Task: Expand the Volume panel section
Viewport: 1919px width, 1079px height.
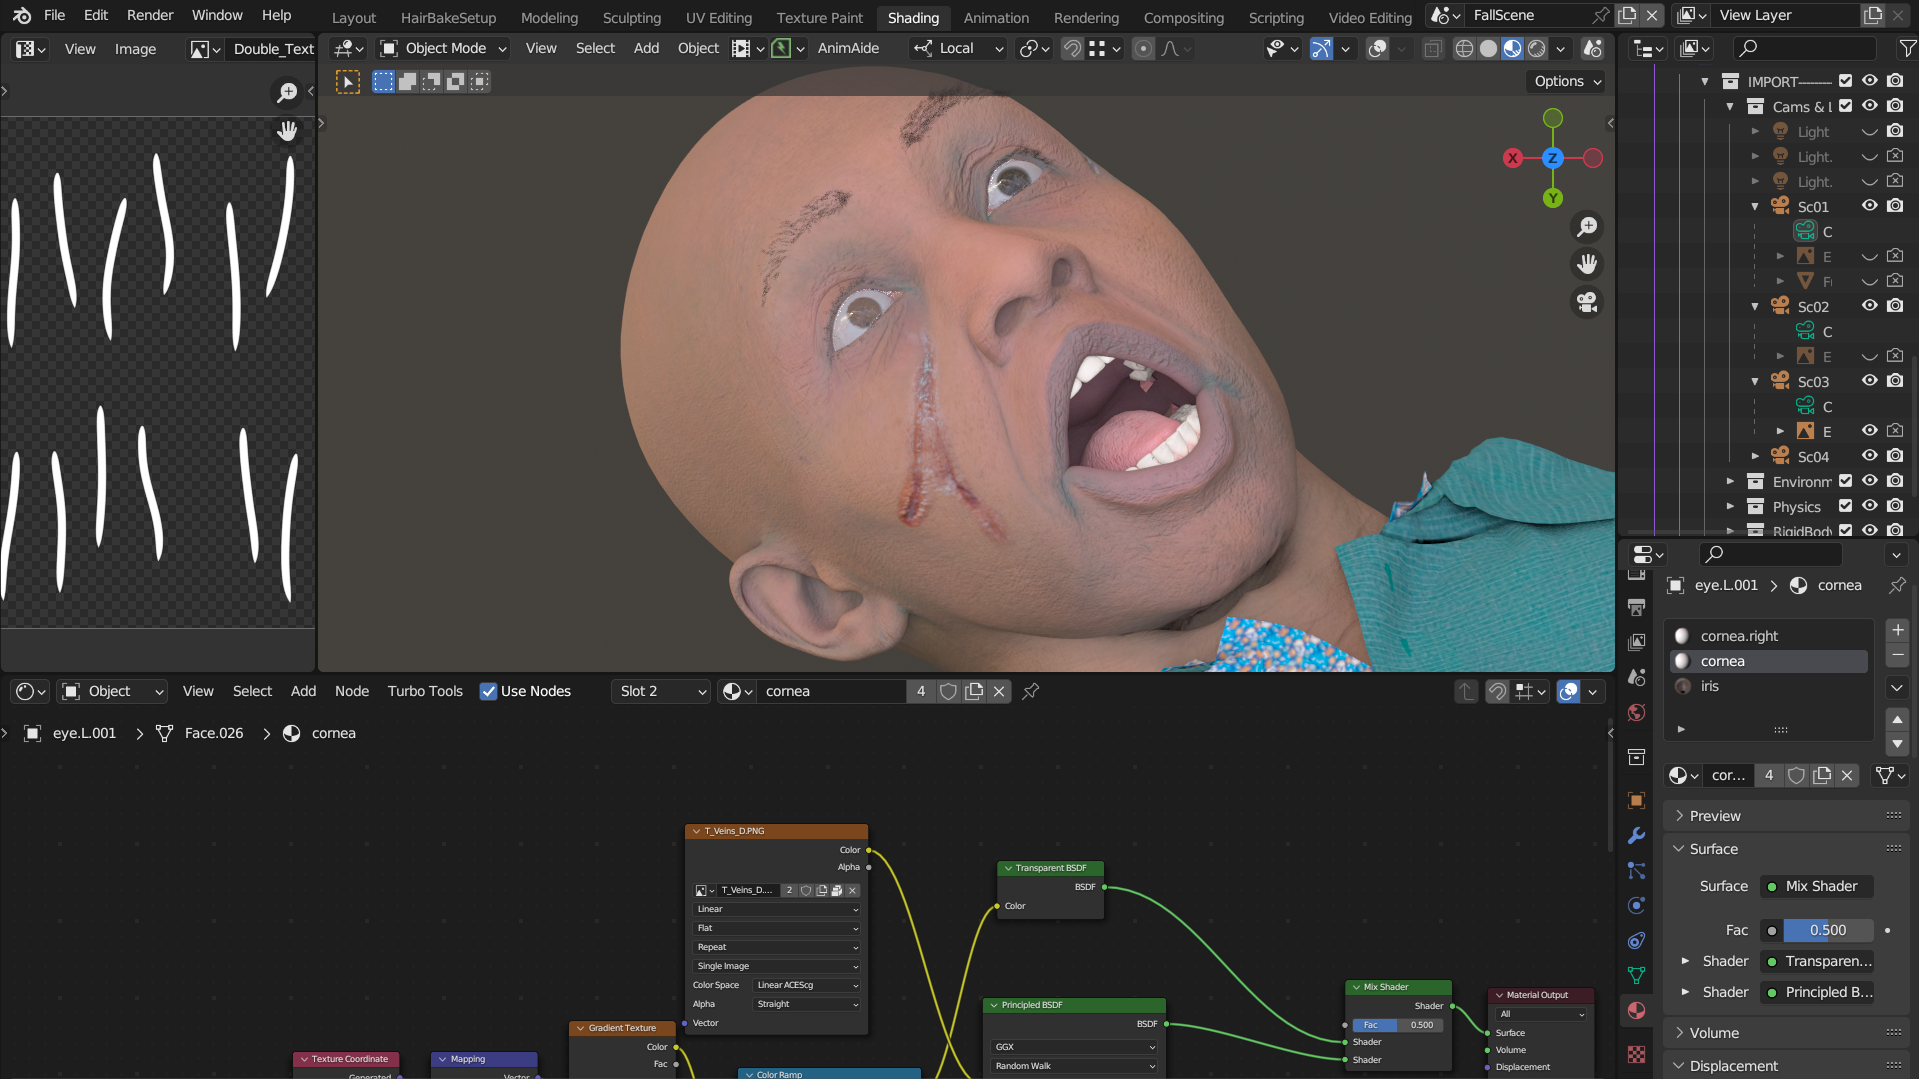Action: pyautogui.click(x=1714, y=1033)
